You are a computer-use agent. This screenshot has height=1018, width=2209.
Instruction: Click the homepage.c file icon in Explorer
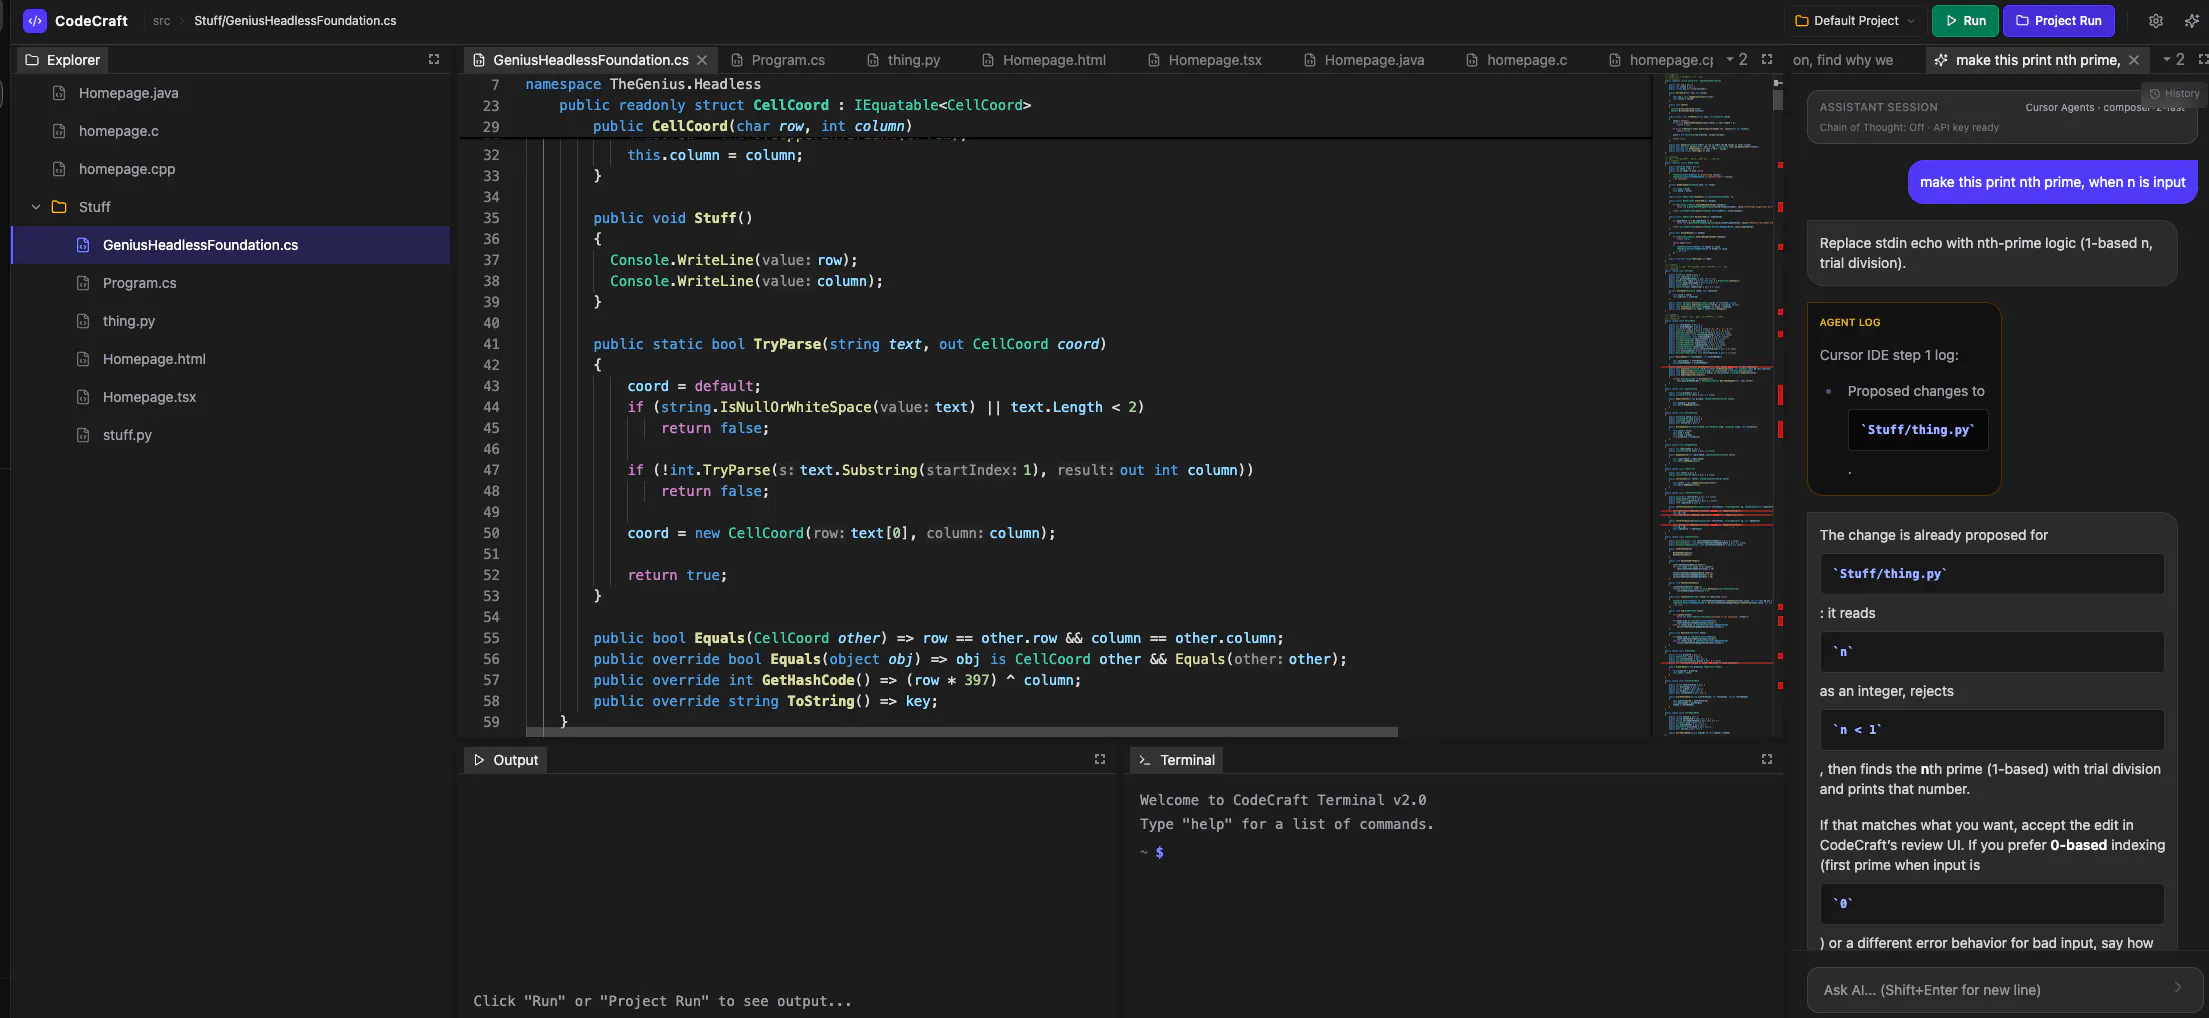59,131
